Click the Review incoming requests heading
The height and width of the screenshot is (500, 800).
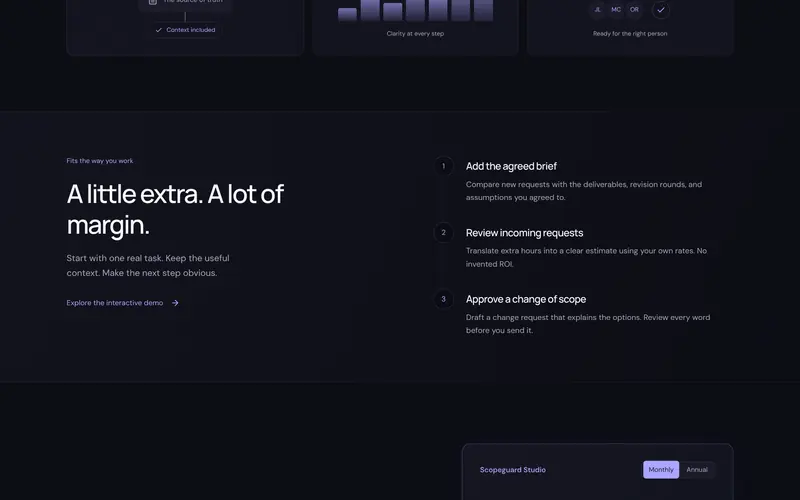coord(524,233)
